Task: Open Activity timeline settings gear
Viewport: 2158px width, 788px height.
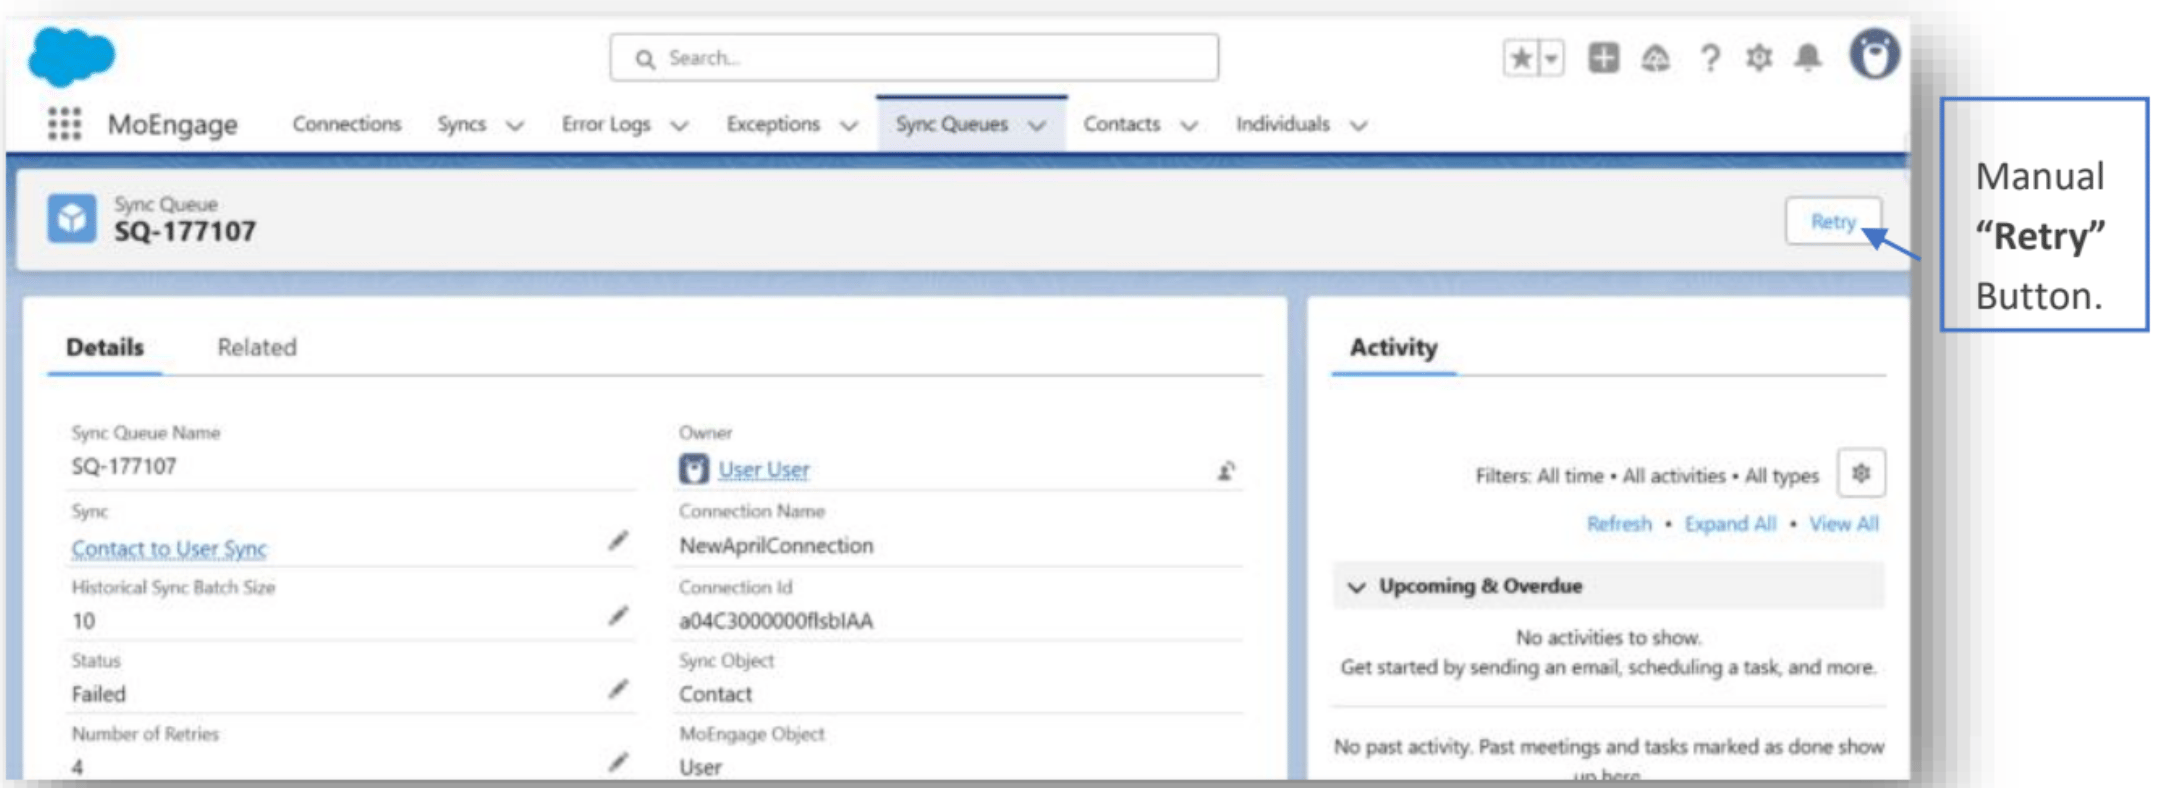Action: pyautogui.click(x=1861, y=473)
